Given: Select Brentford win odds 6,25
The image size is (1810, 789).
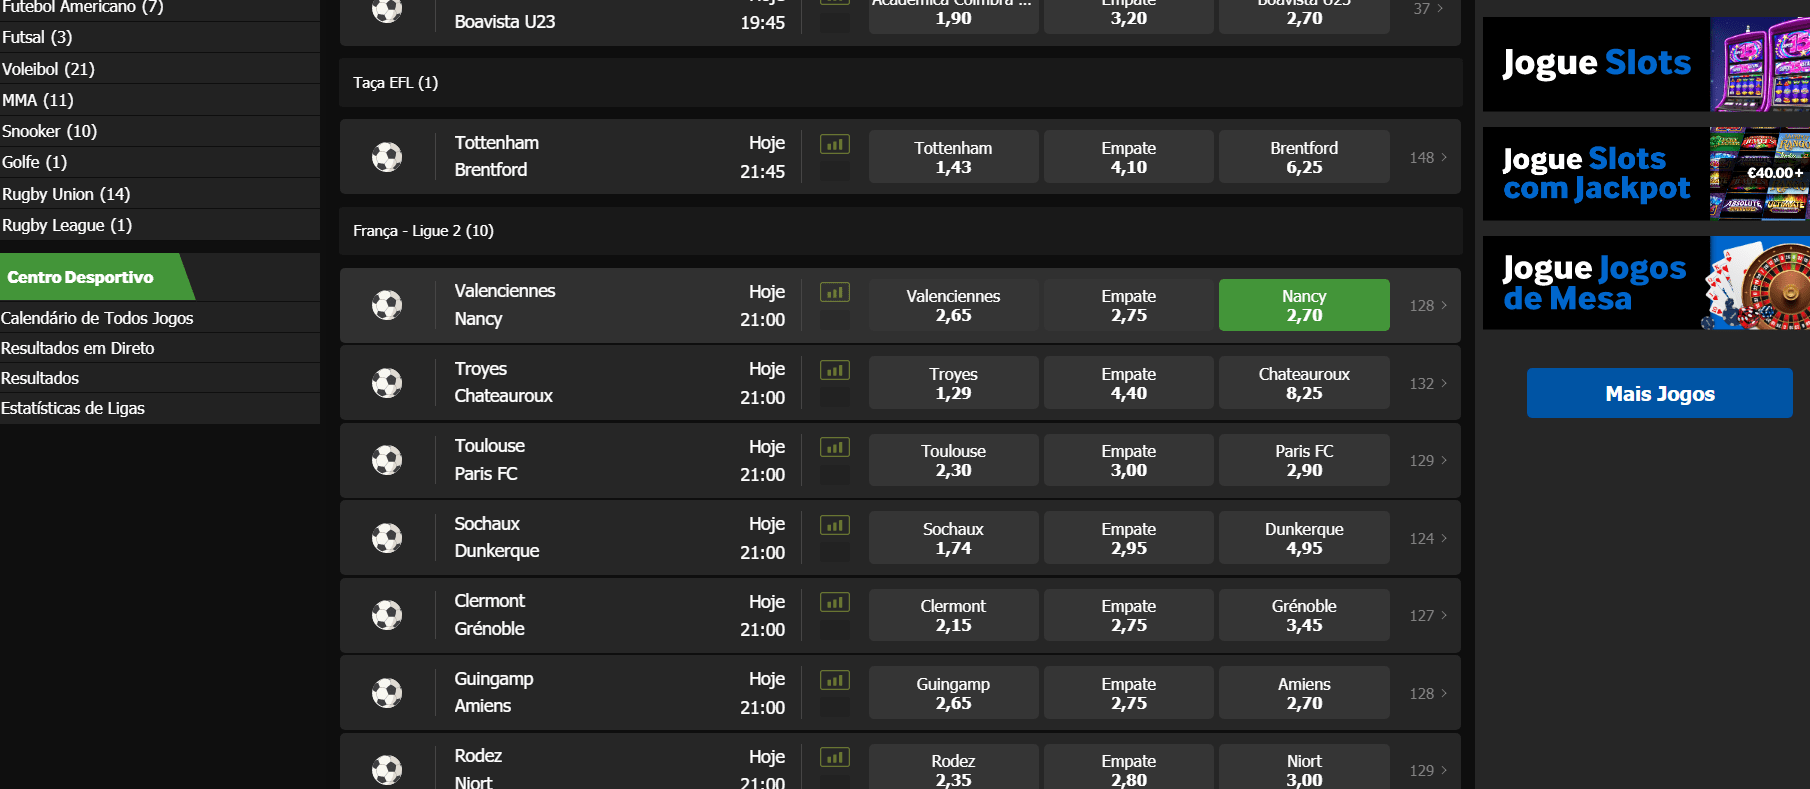Looking at the screenshot, I should pyautogui.click(x=1304, y=157).
